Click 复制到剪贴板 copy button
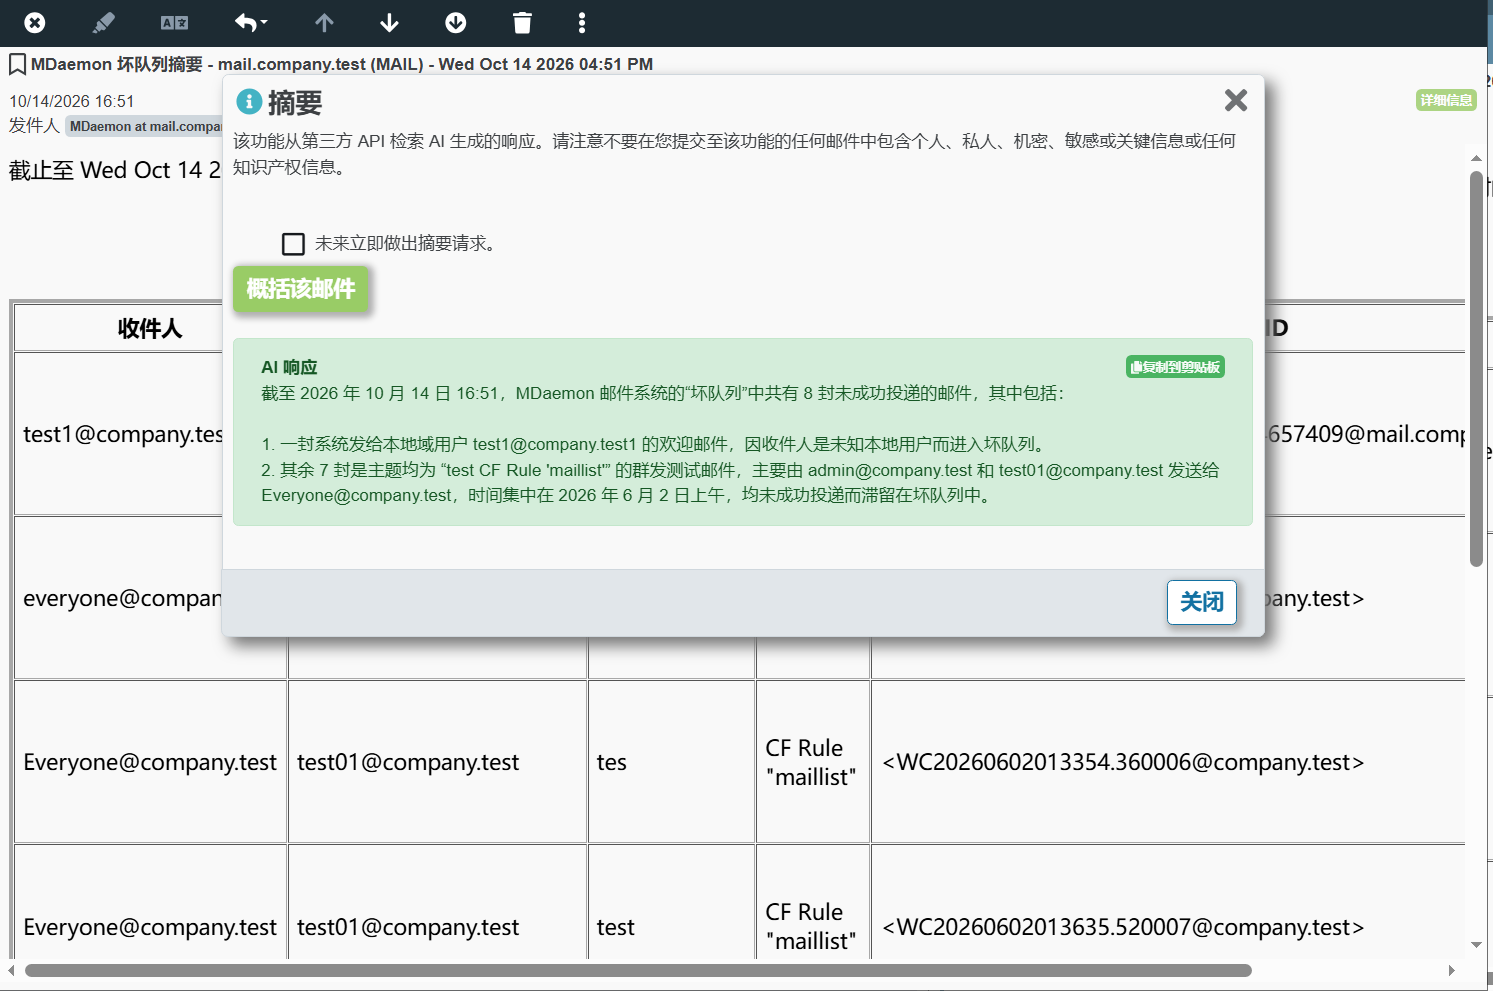Screen dimensions: 1493x991 tap(1175, 367)
